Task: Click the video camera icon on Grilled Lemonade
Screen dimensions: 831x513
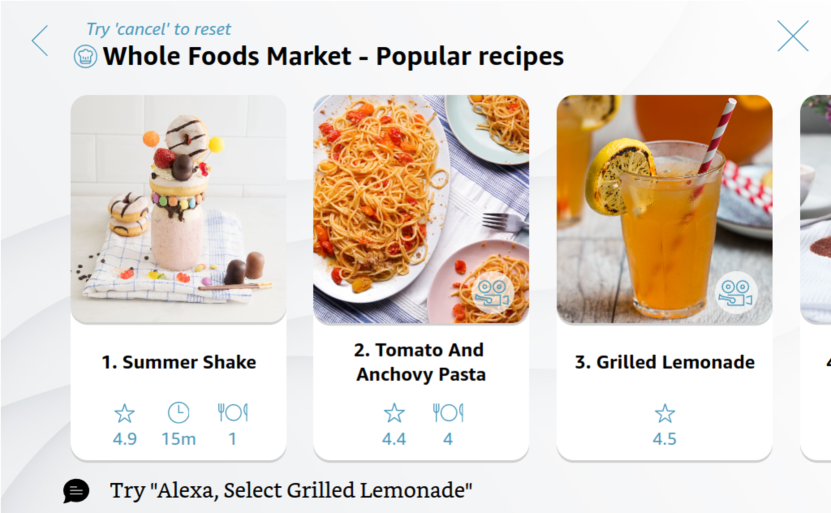Action: 736,293
